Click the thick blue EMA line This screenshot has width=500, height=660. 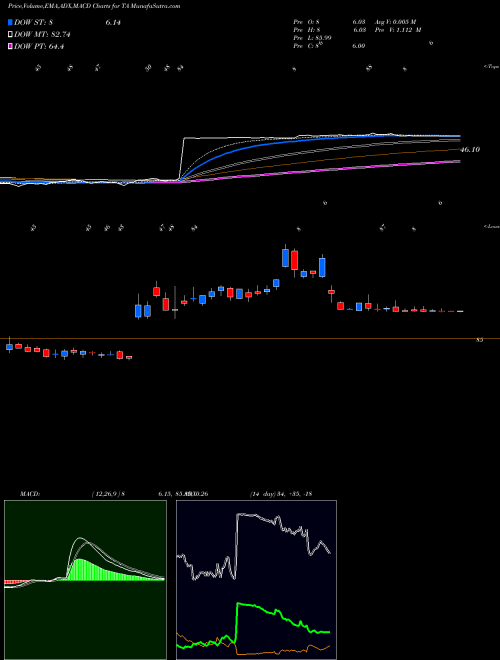253,146
